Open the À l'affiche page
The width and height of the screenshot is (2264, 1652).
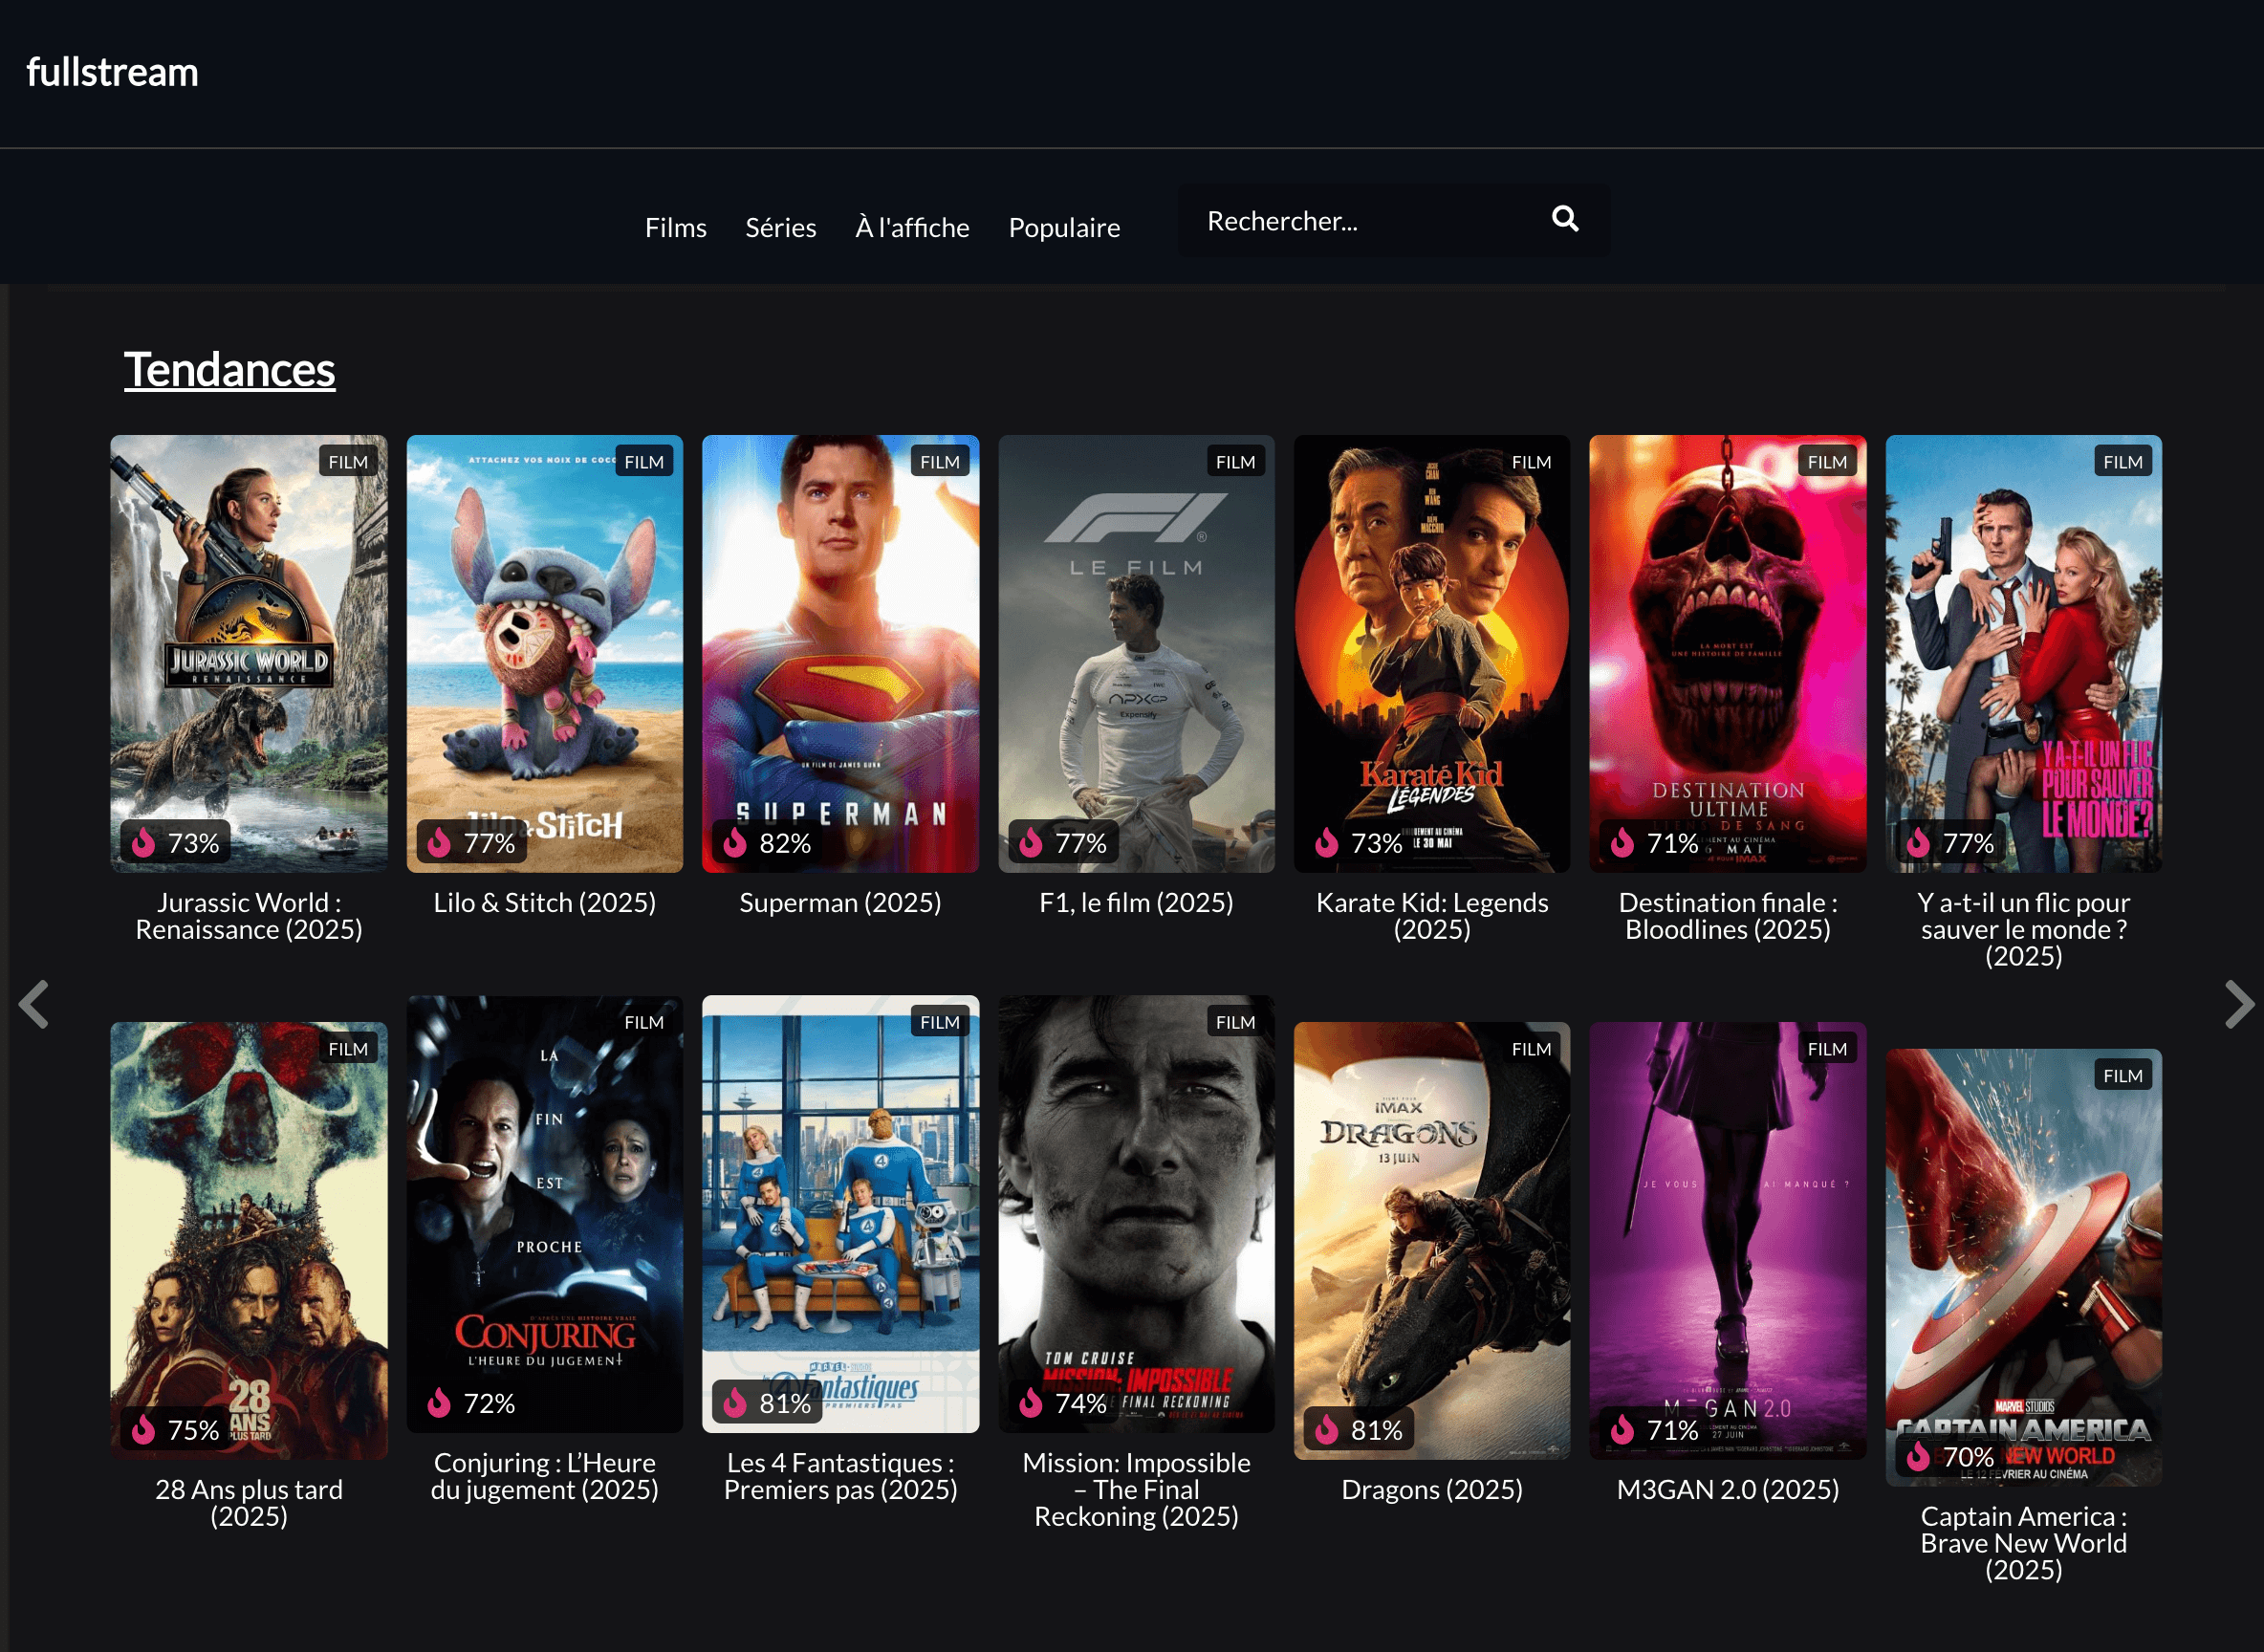tap(911, 227)
